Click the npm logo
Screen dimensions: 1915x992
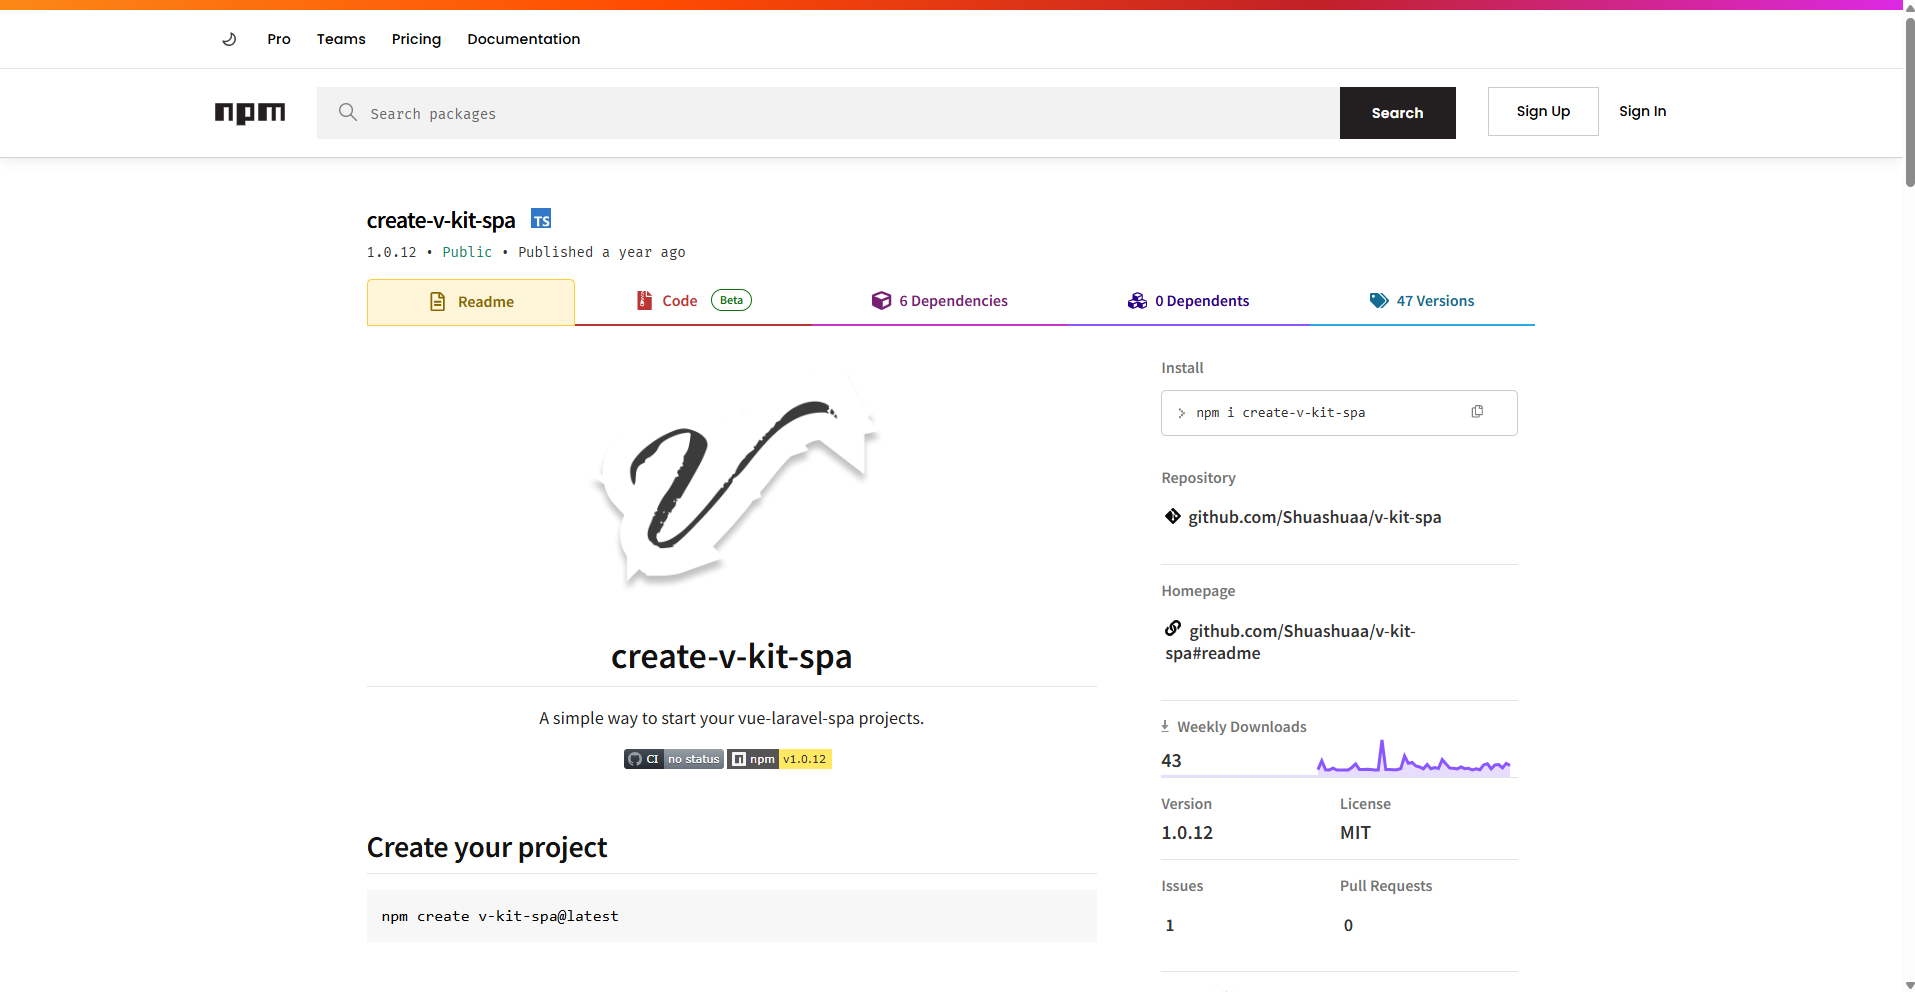[x=250, y=113]
